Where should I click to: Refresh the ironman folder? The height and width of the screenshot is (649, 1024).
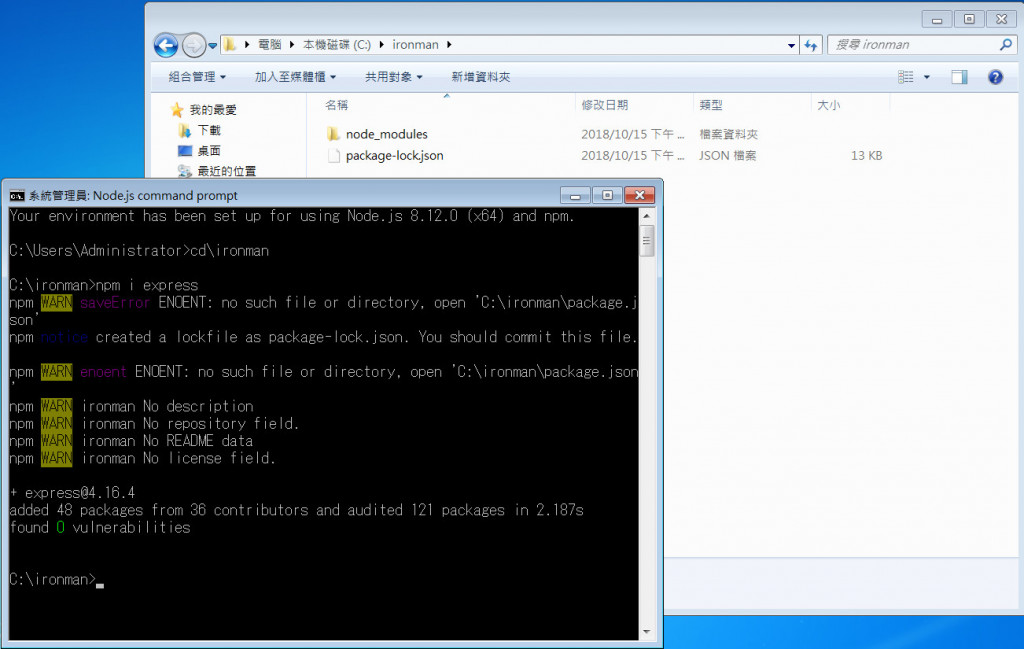click(x=810, y=45)
